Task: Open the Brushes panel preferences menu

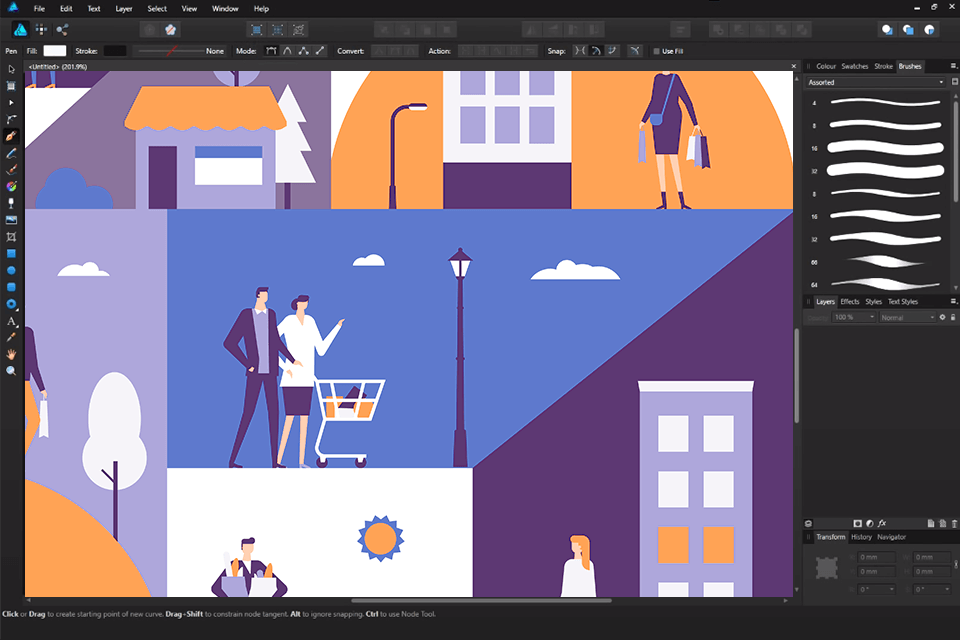Action: click(954, 66)
